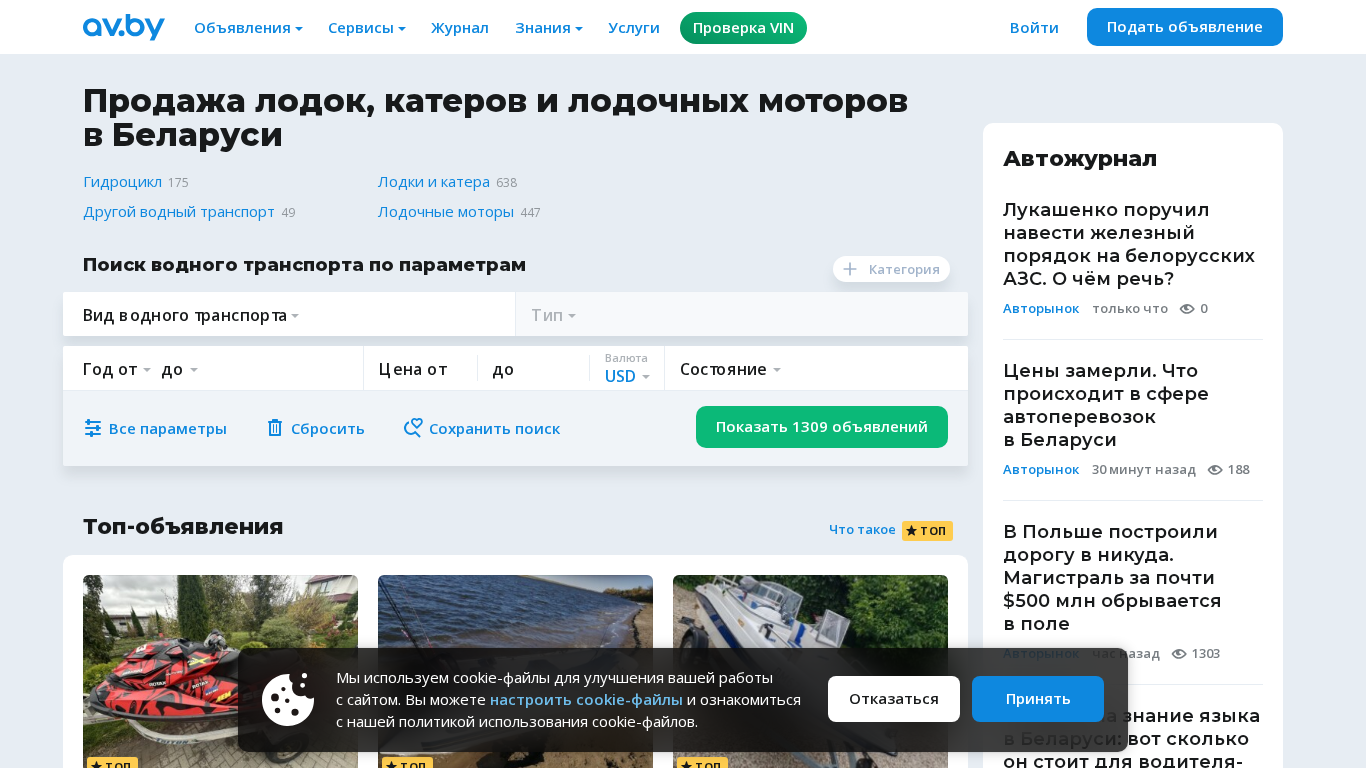Save search with Сохранить поиск
The height and width of the screenshot is (768, 1366).
click(x=482, y=428)
